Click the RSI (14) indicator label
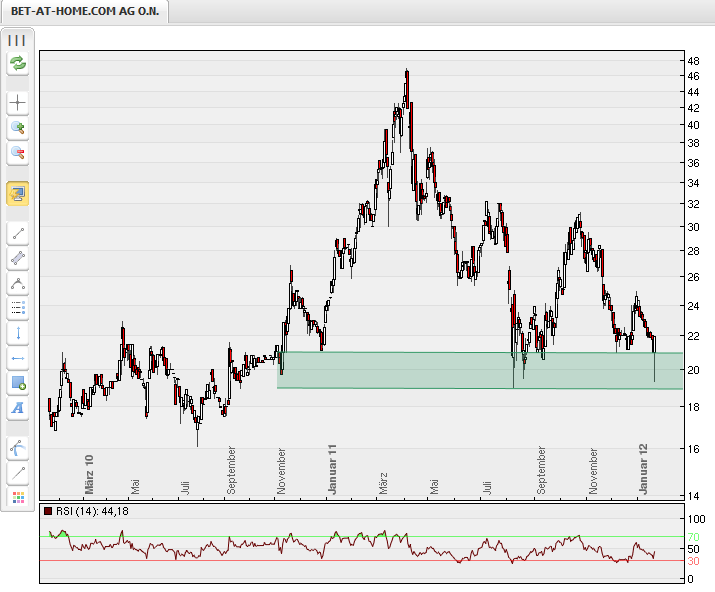The height and width of the screenshot is (592, 715). coord(91,512)
